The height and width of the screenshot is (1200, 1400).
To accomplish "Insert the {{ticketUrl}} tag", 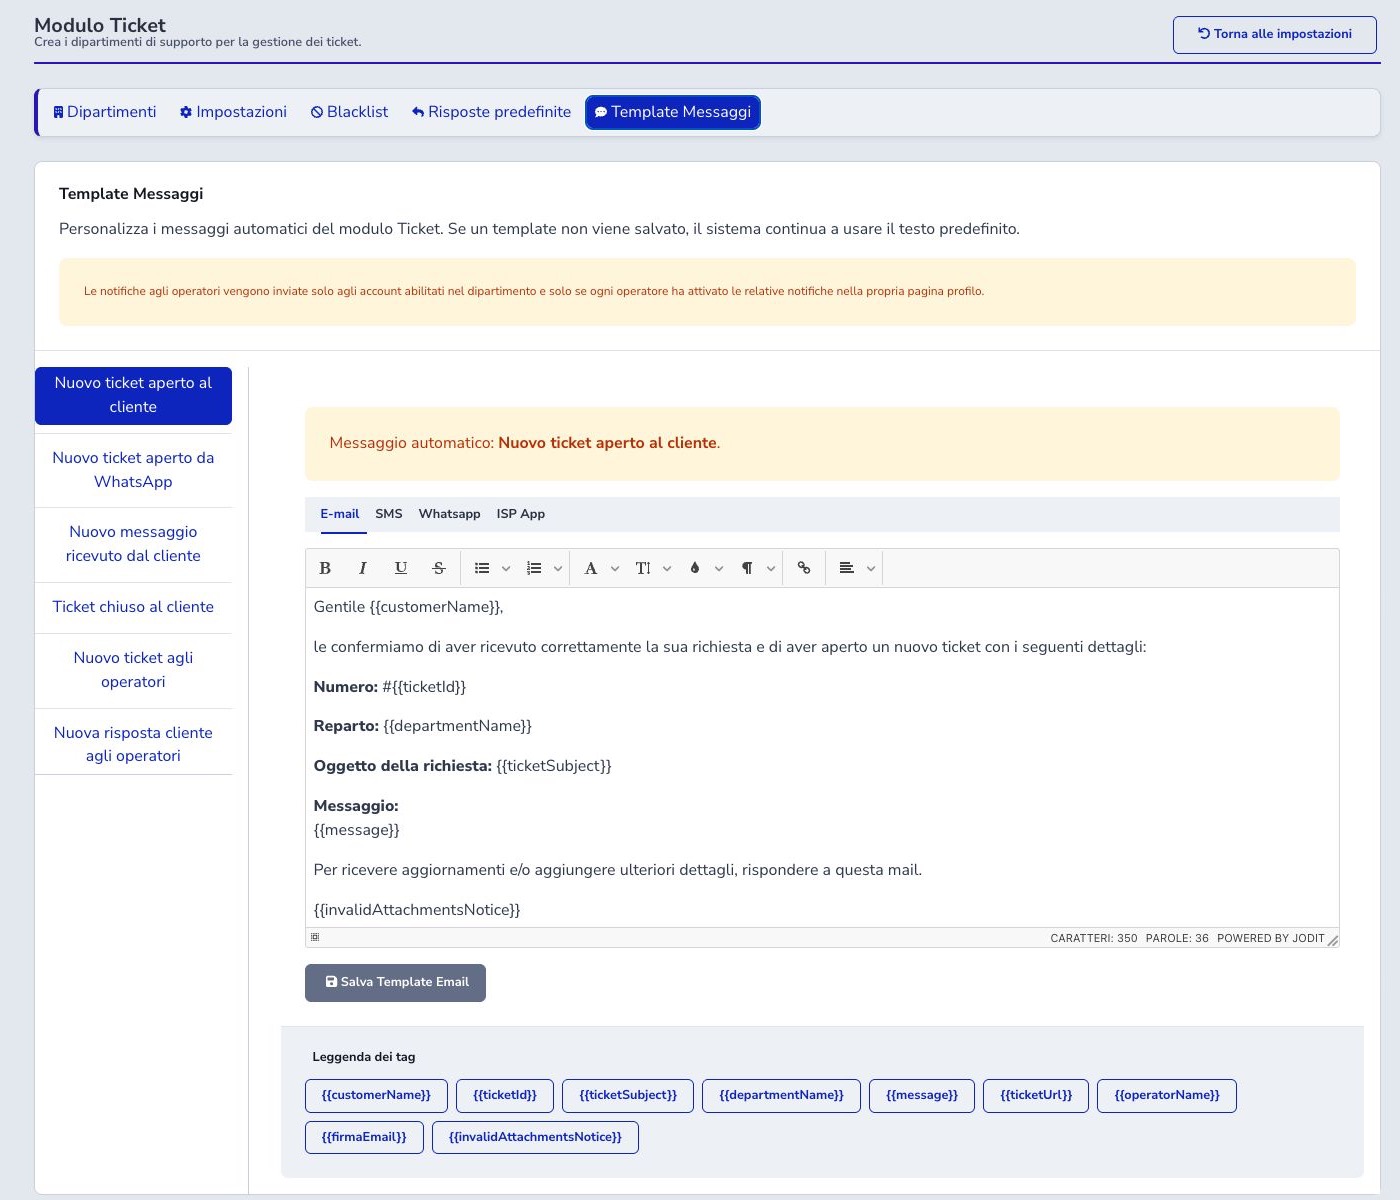I will (1036, 1095).
